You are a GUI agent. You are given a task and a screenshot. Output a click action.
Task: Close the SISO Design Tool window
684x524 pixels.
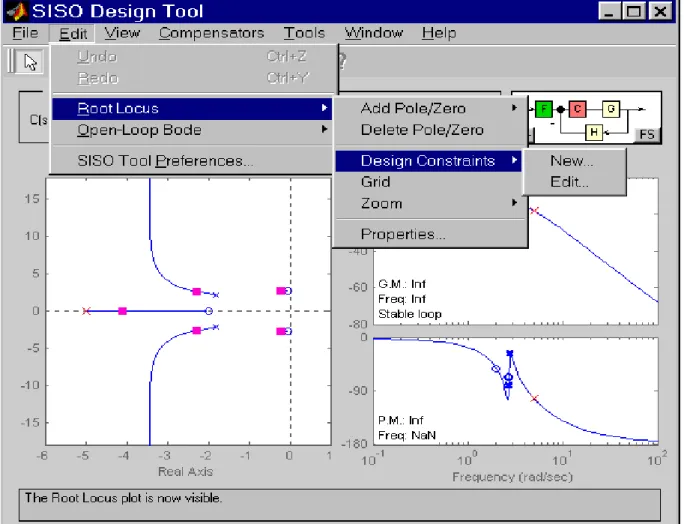tap(660, 11)
